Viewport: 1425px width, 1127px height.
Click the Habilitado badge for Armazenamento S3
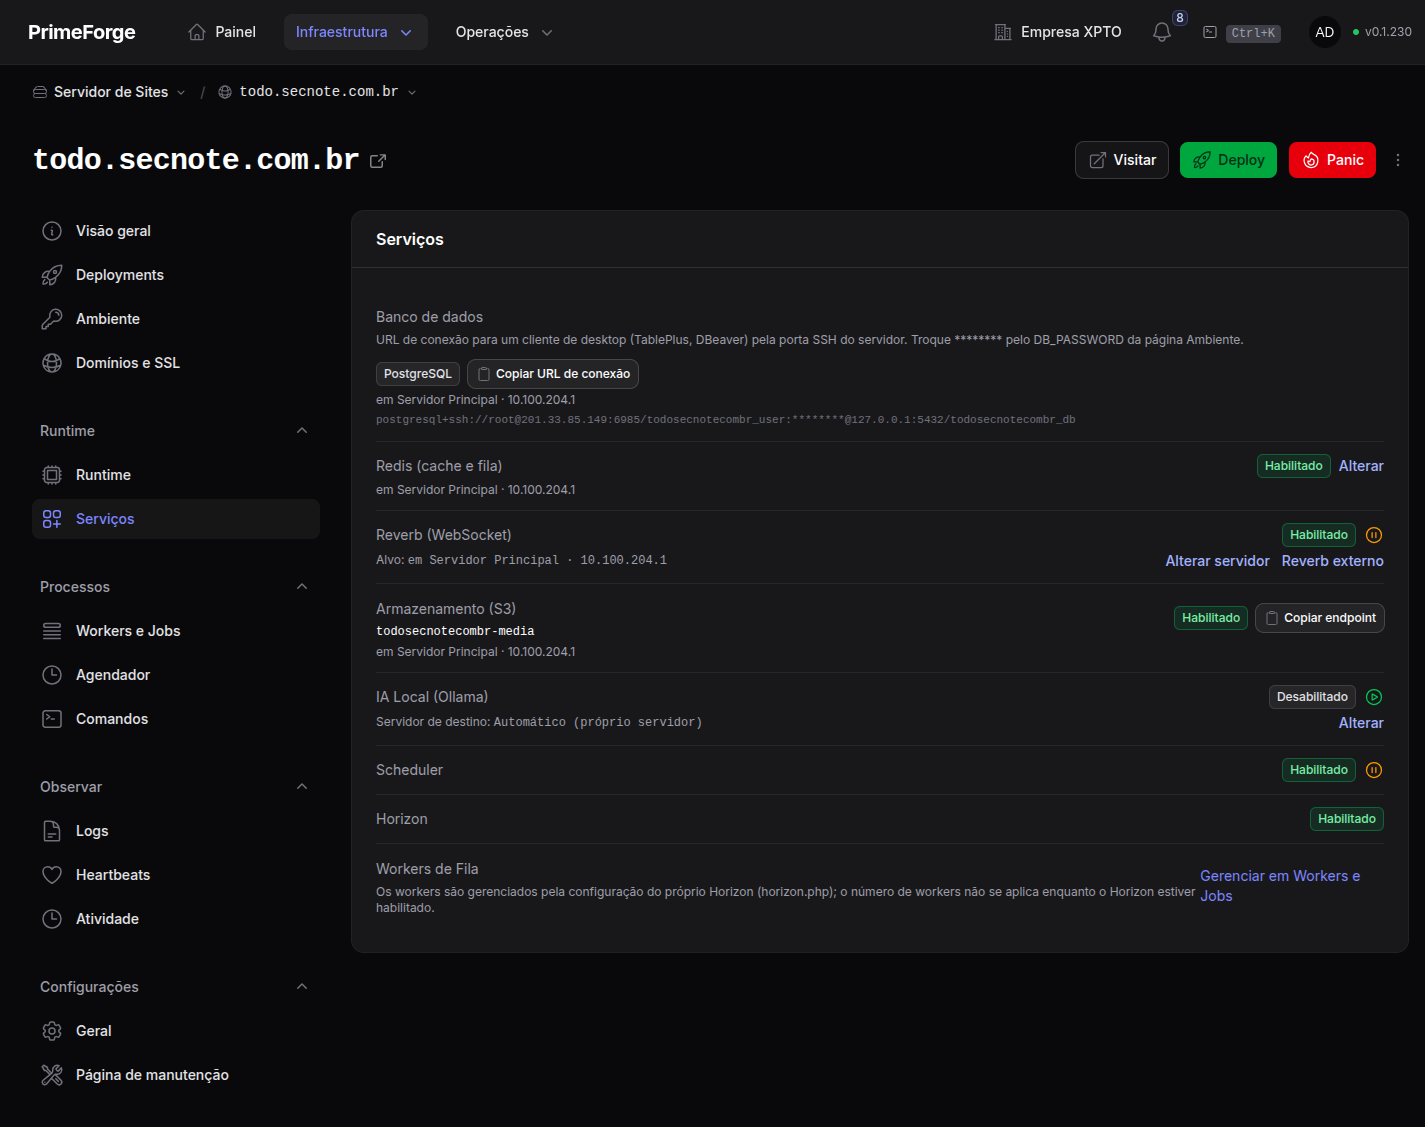[x=1211, y=618]
